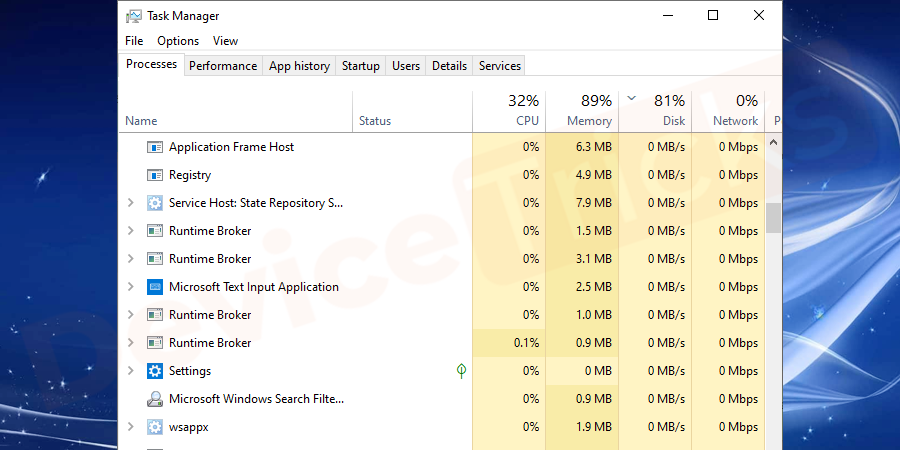The height and width of the screenshot is (450, 900).
Task: Click the Microsoft Text Input Application keyboard icon
Action: click(x=155, y=287)
